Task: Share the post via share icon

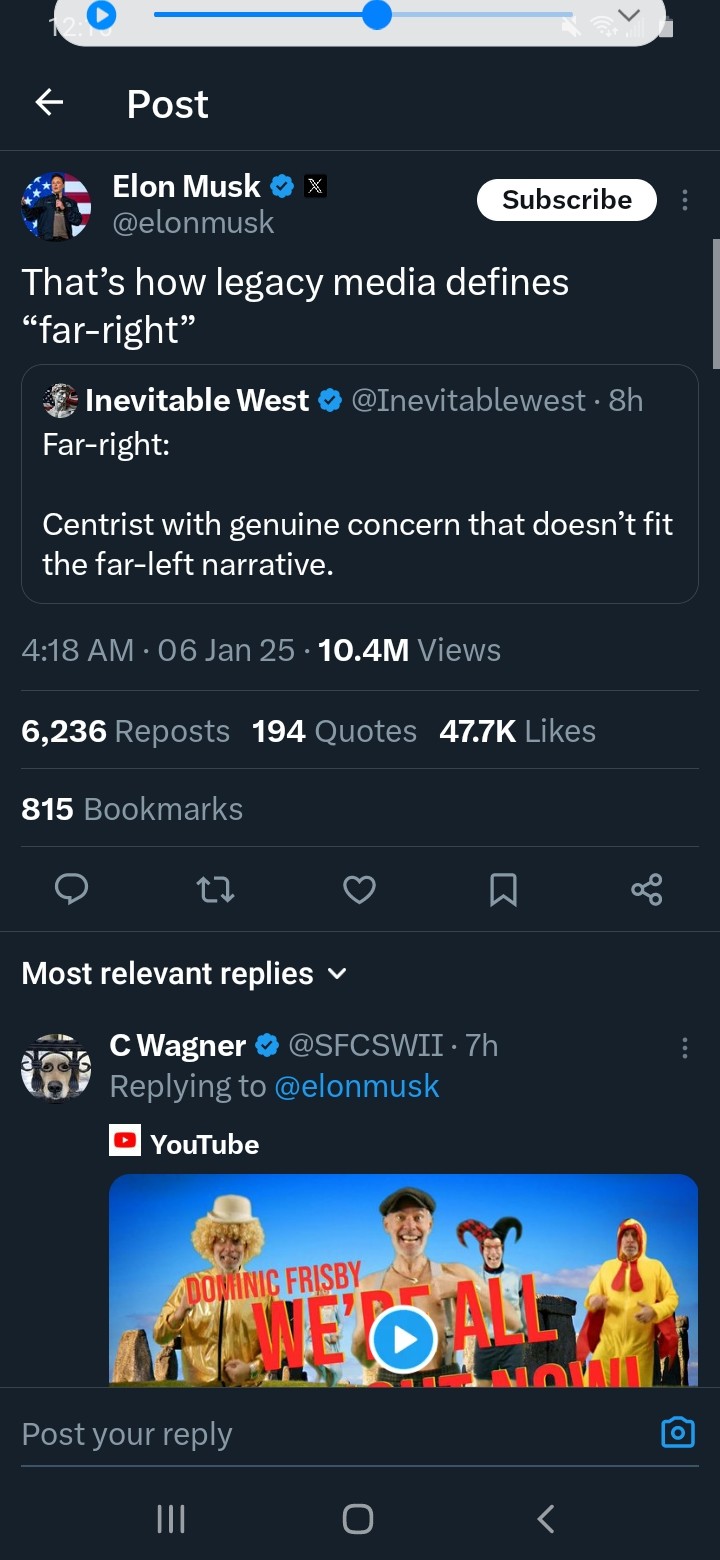Action: [647, 889]
